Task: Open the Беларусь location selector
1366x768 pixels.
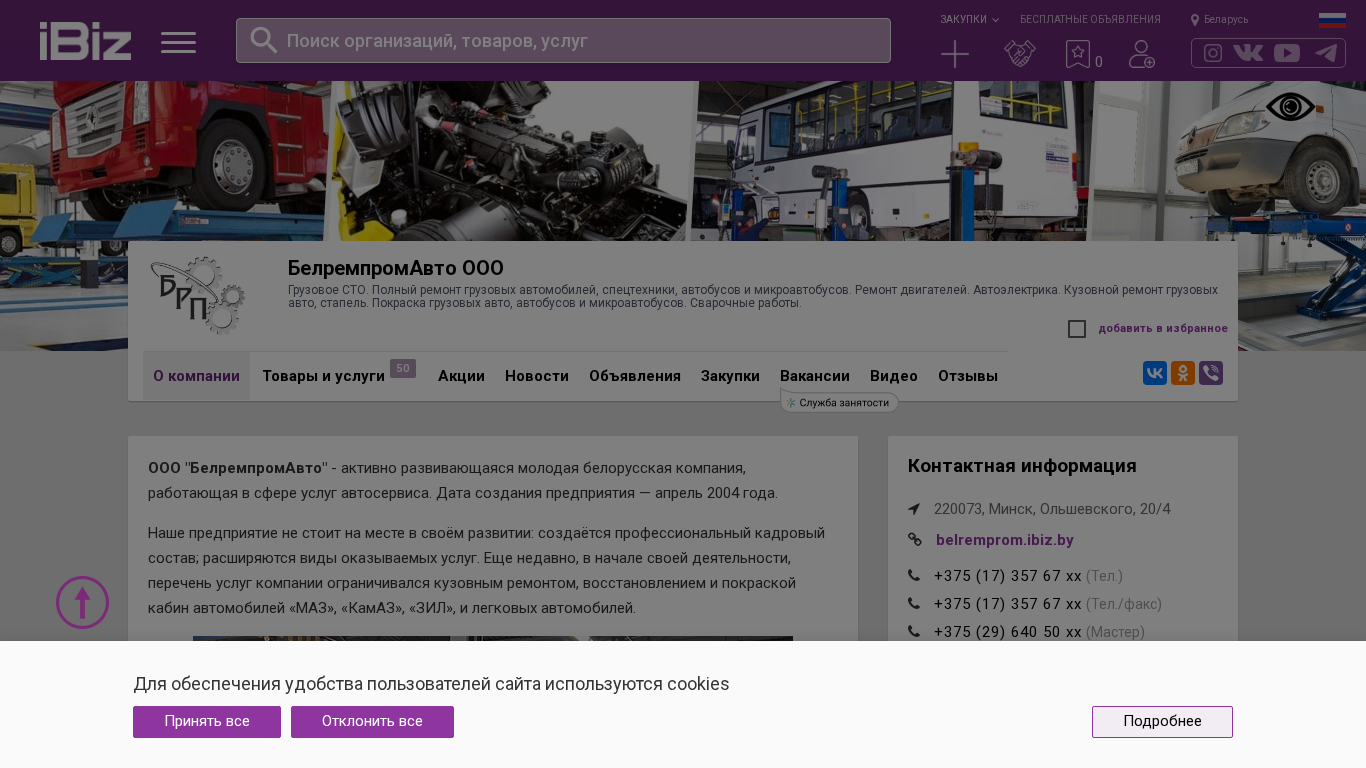Action: click(1220, 19)
